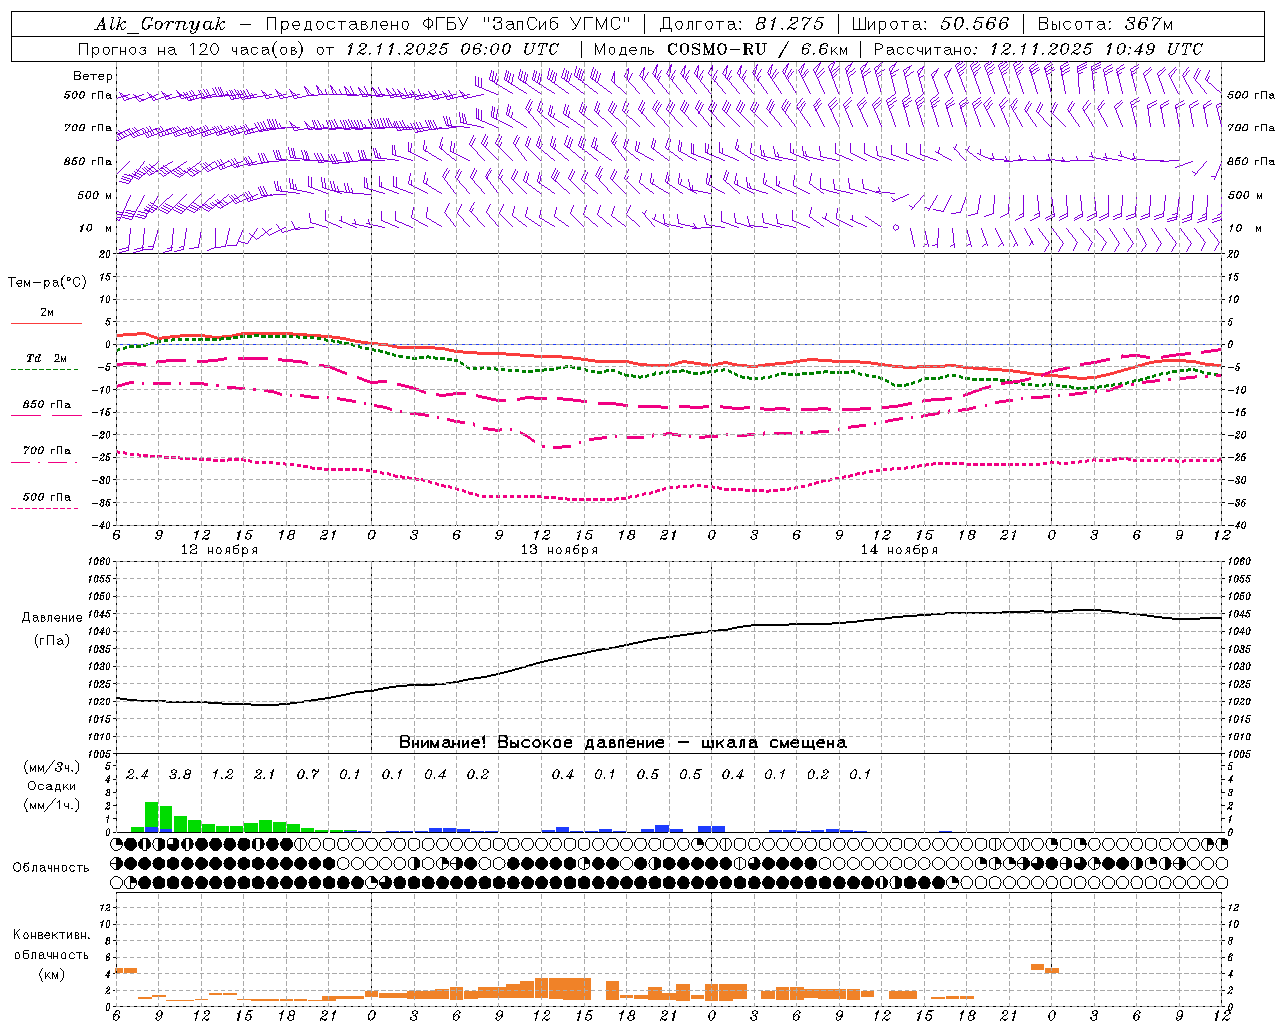Click the Тем-ра(°C) axis title

(47, 283)
